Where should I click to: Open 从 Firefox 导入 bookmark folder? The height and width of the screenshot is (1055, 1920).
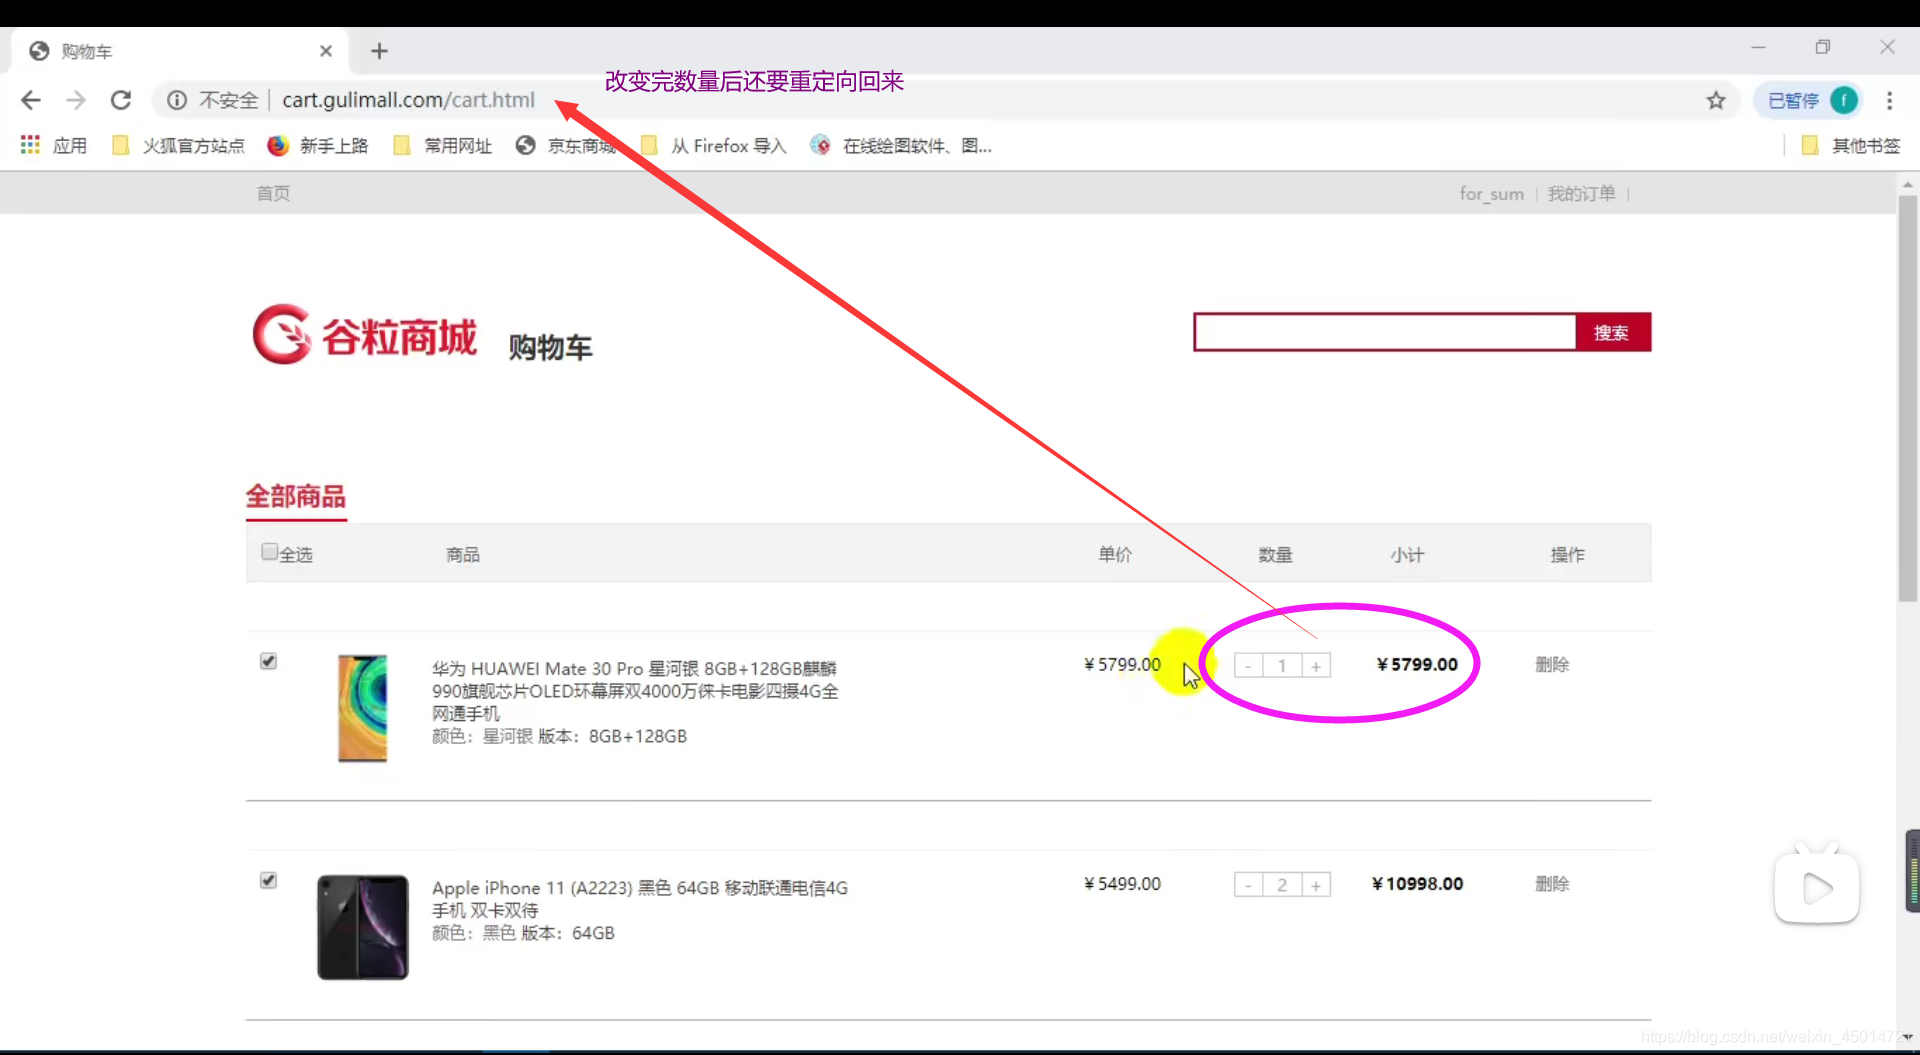point(713,146)
